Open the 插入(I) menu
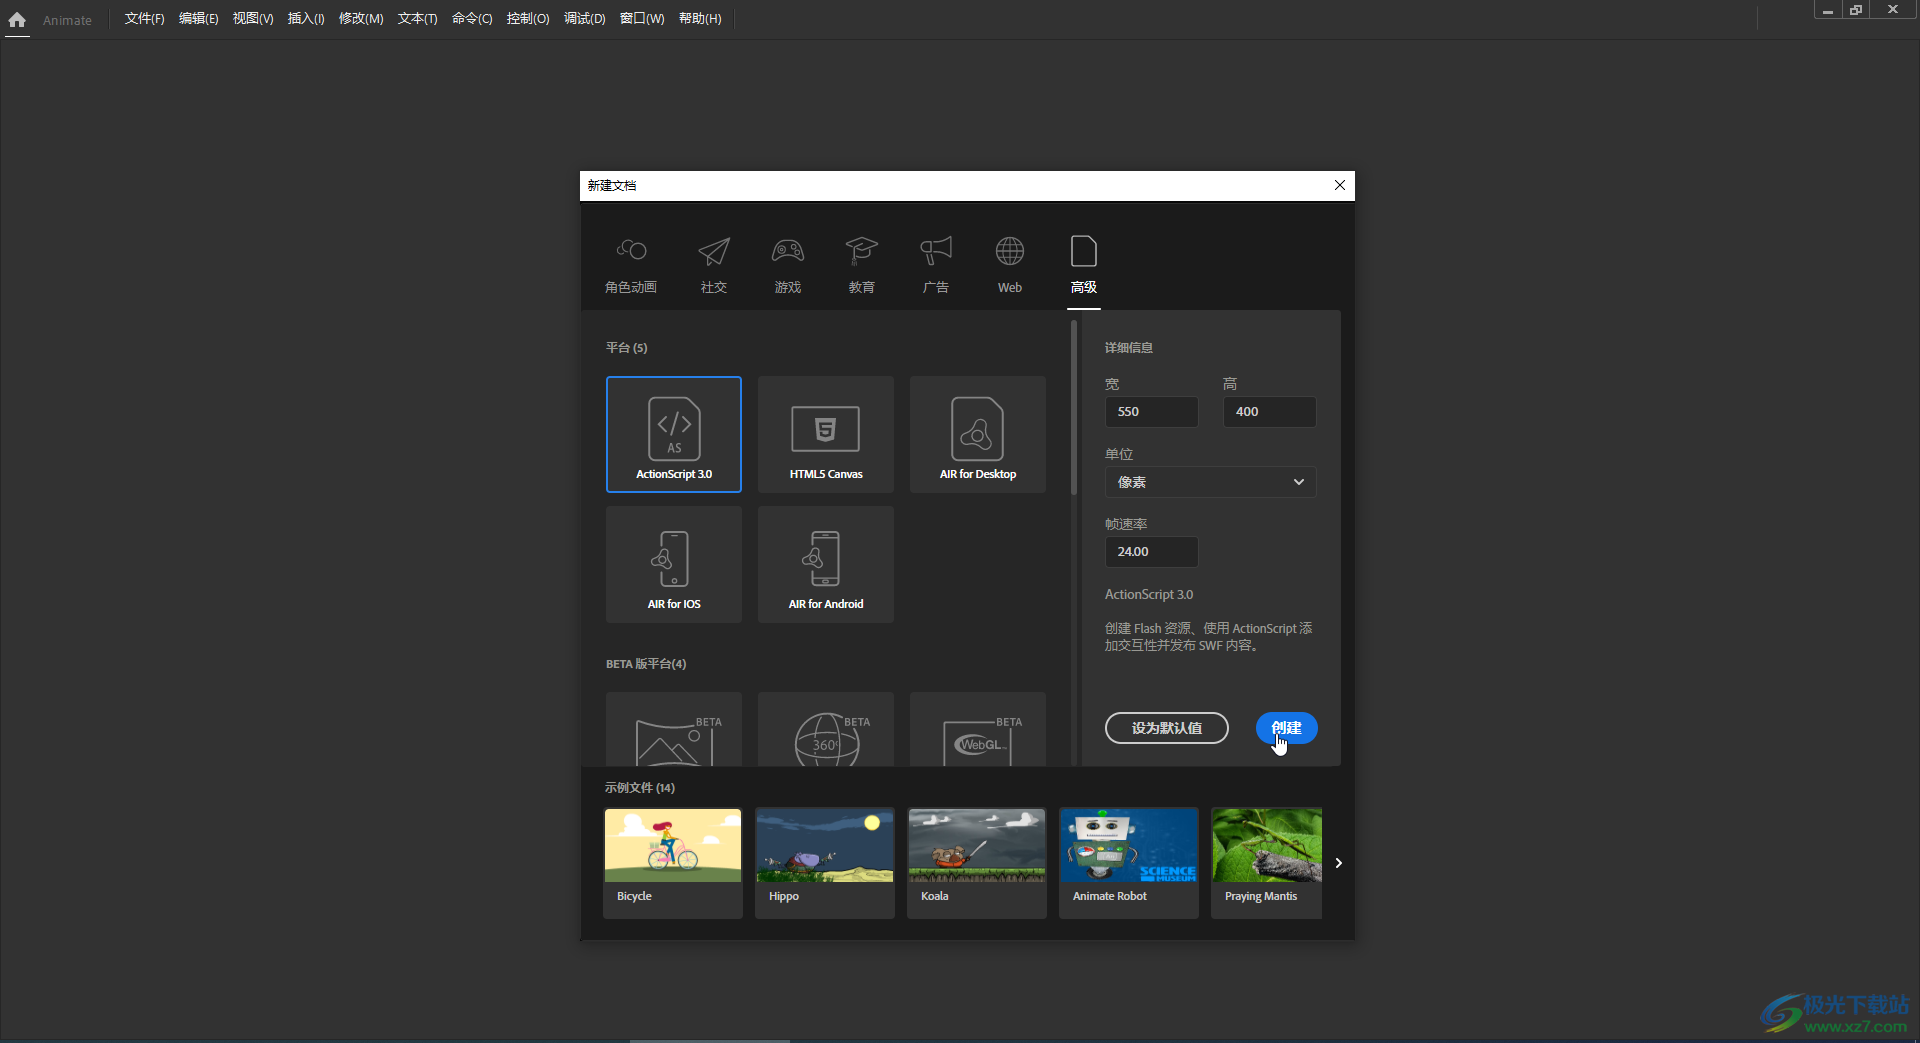1920x1043 pixels. pyautogui.click(x=306, y=19)
